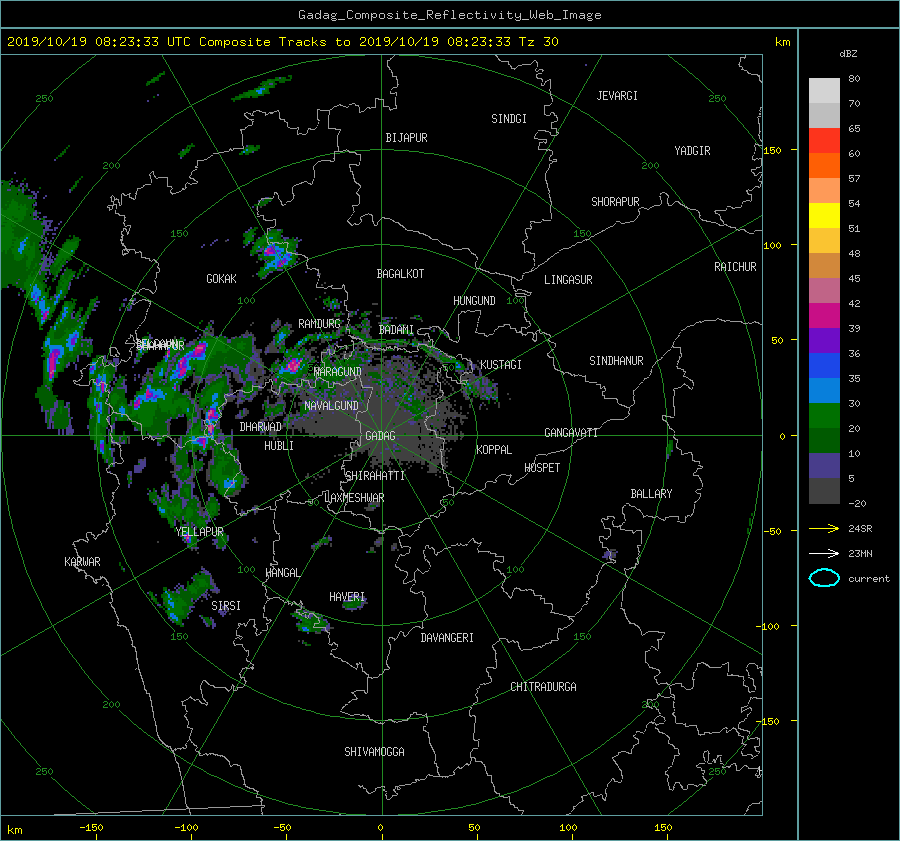The image size is (900, 841).
Task: Click the SHIRAHATTI city label
Action: coord(375,476)
